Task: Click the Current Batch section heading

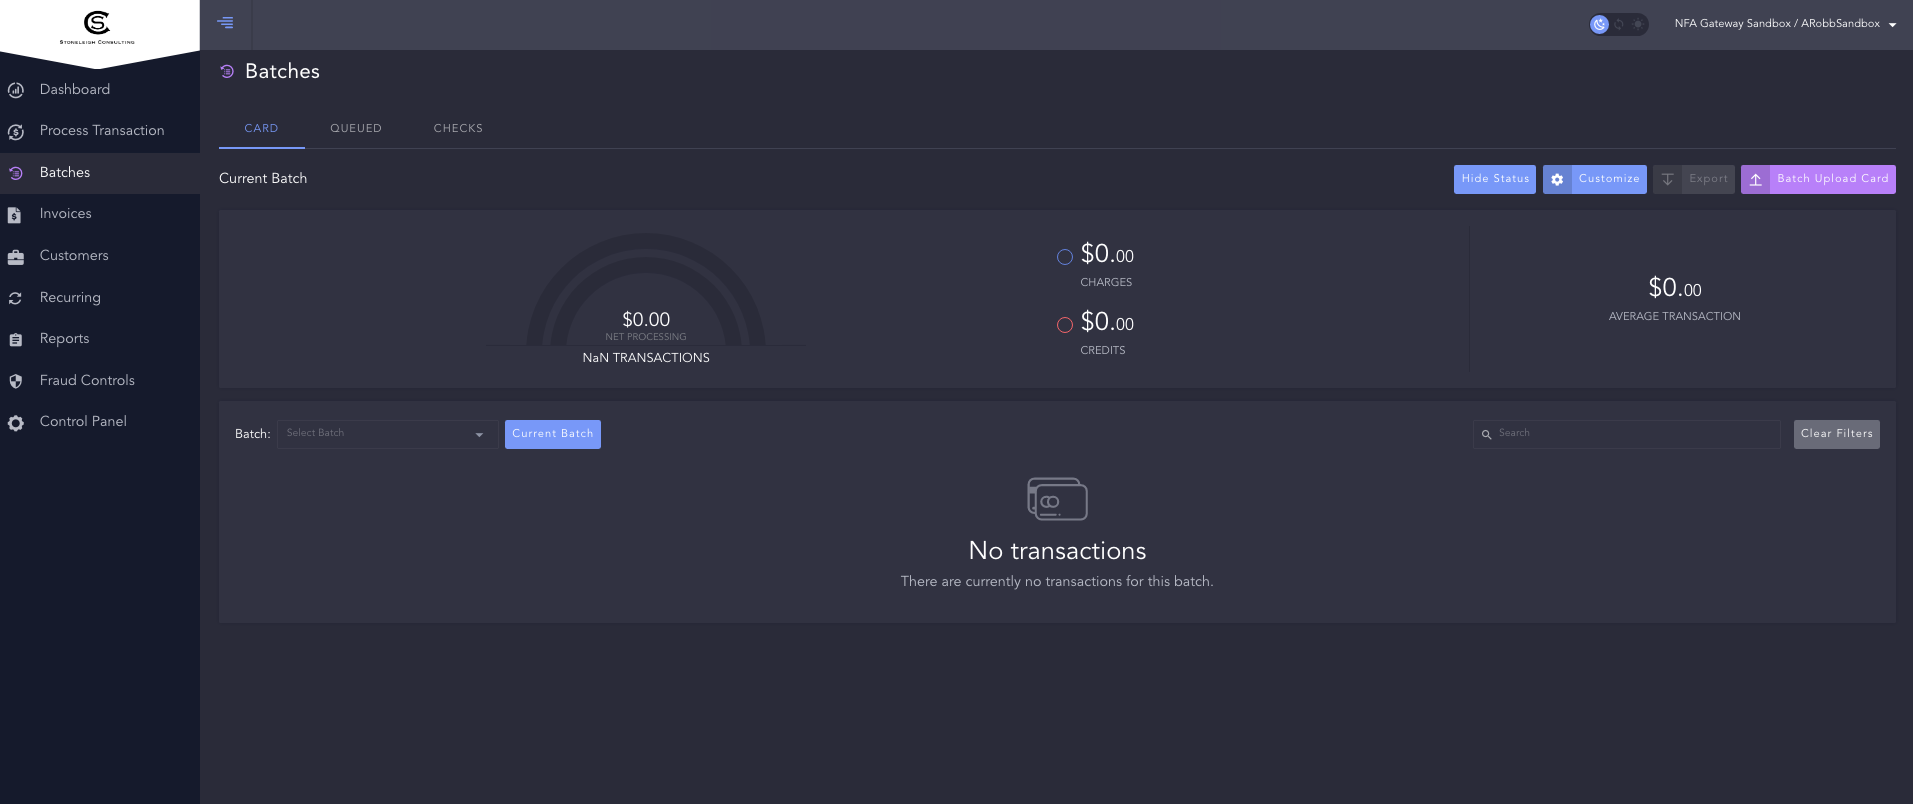Action: tap(263, 179)
